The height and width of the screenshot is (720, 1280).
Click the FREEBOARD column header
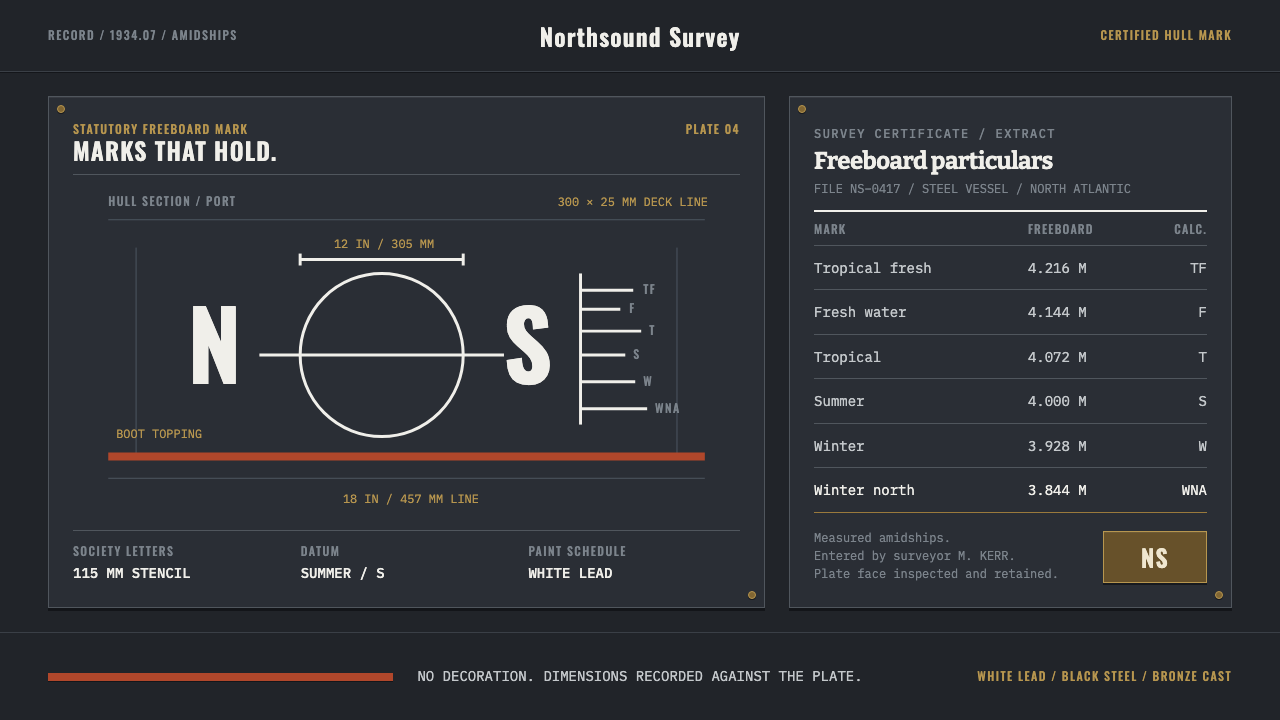[x=1060, y=229]
